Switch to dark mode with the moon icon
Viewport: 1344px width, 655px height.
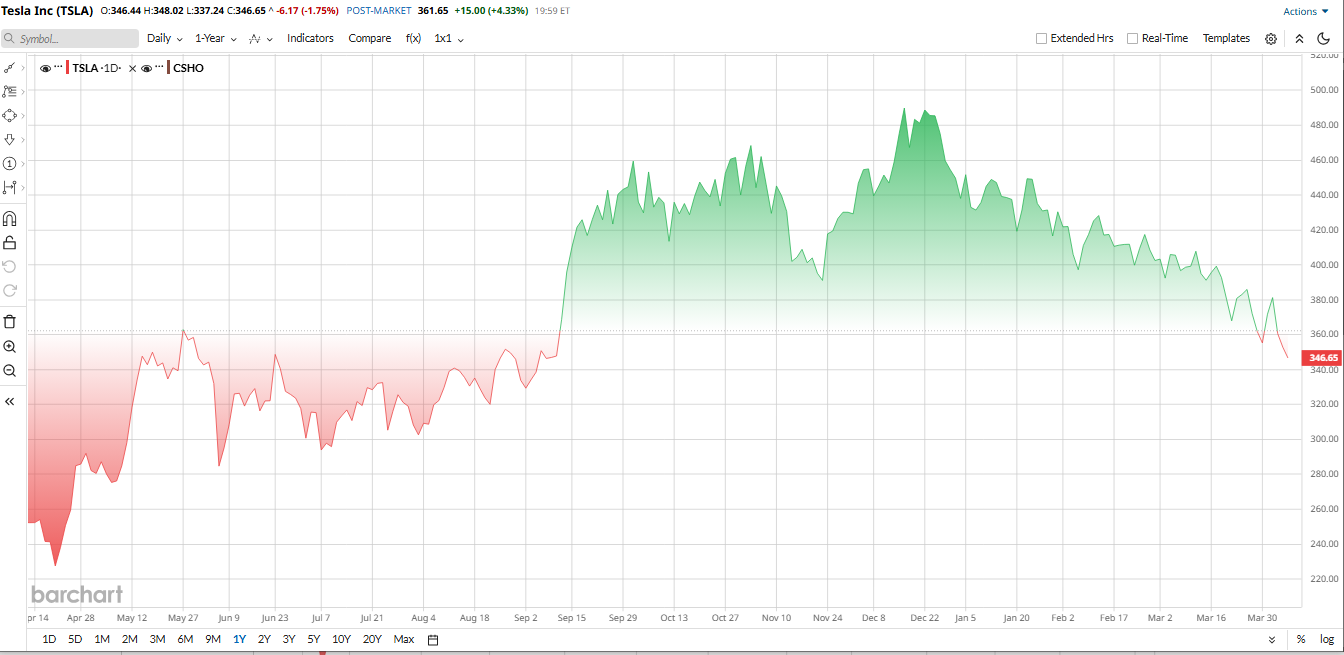point(1324,39)
